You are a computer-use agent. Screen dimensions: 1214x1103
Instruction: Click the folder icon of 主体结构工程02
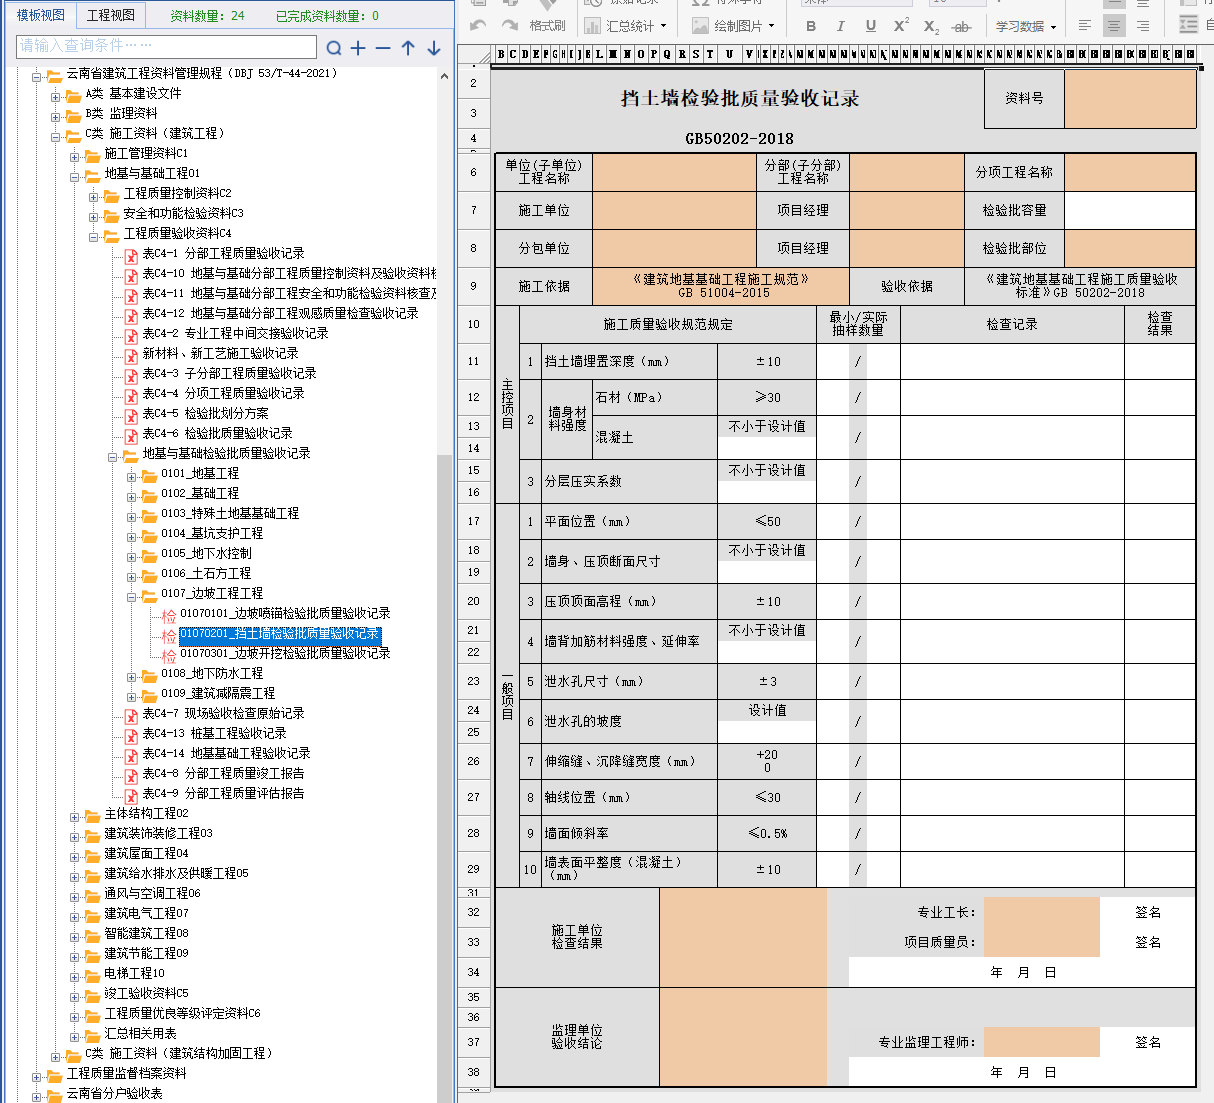[x=93, y=815]
